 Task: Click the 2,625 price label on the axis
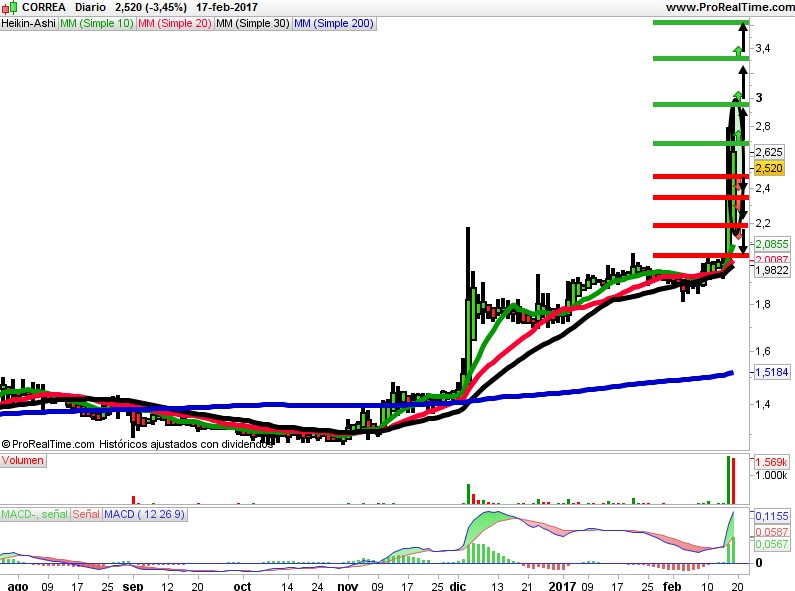click(769, 152)
